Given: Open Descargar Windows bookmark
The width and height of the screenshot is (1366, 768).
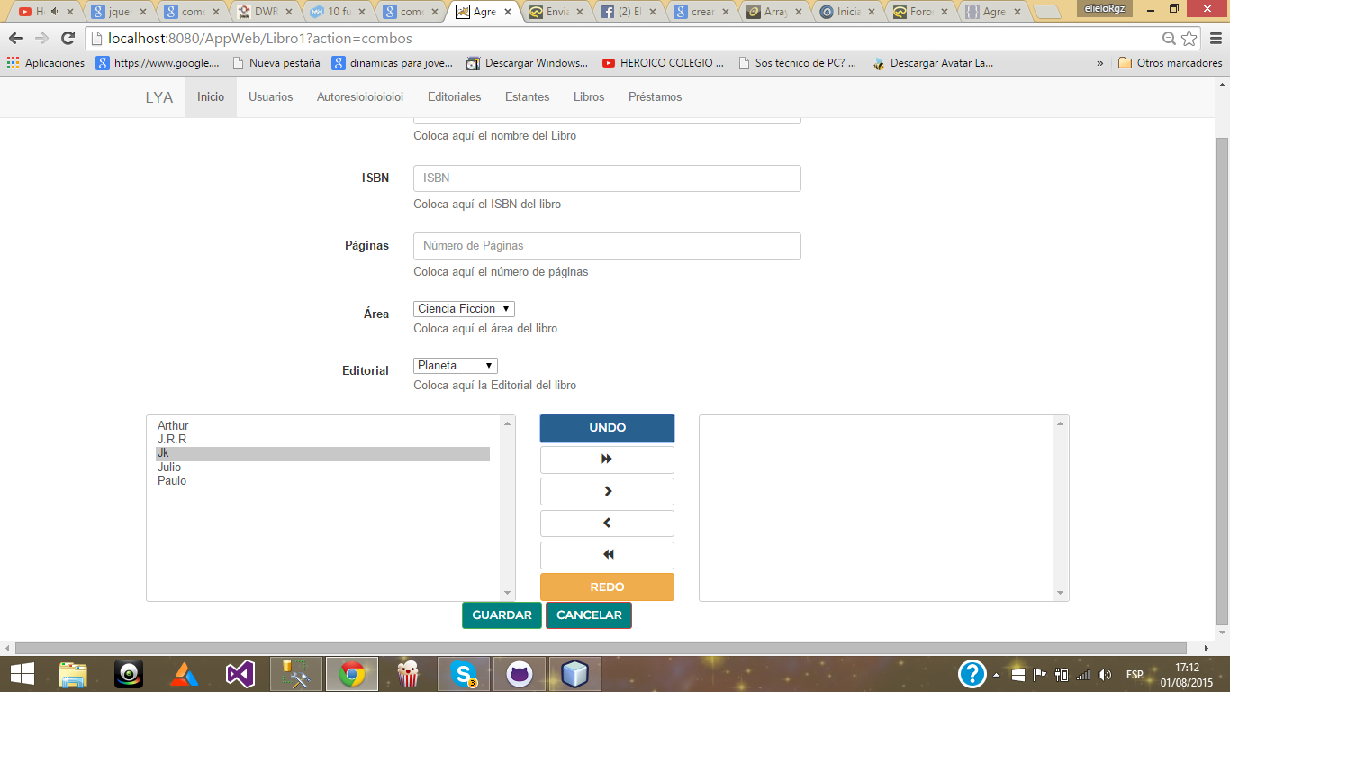Looking at the screenshot, I should (x=527, y=63).
